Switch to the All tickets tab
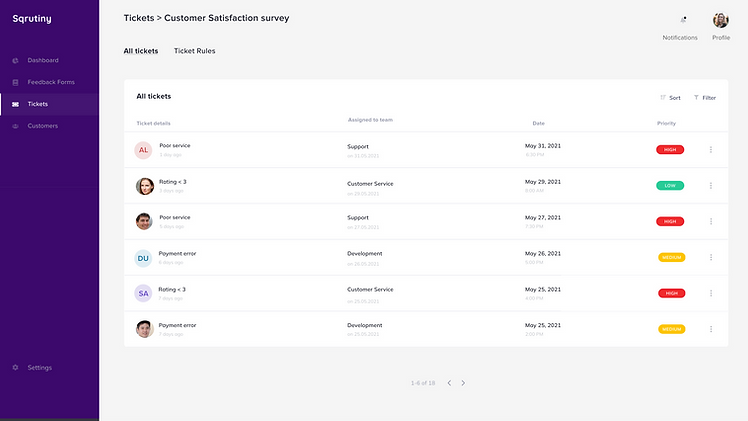 [x=141, y=51]
